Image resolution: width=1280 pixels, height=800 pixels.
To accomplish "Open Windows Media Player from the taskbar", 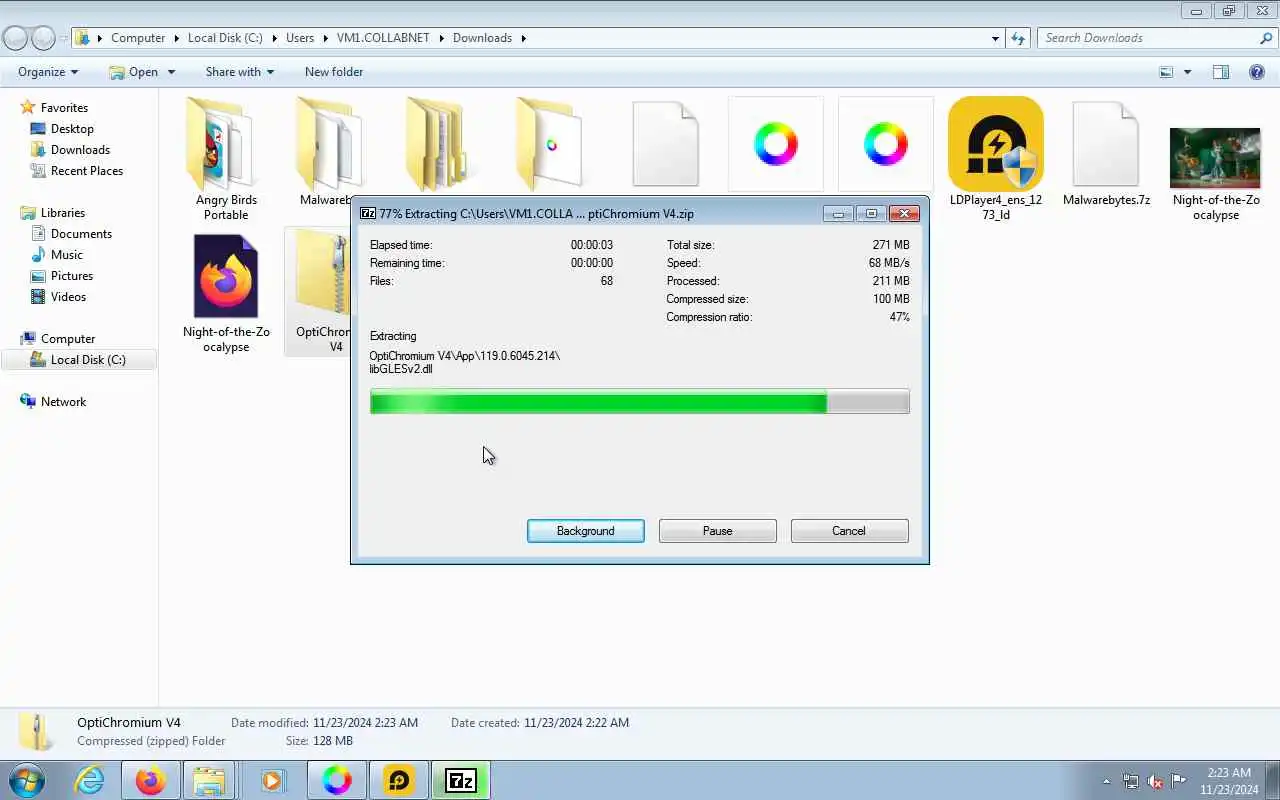I will [x=272, y=780].
